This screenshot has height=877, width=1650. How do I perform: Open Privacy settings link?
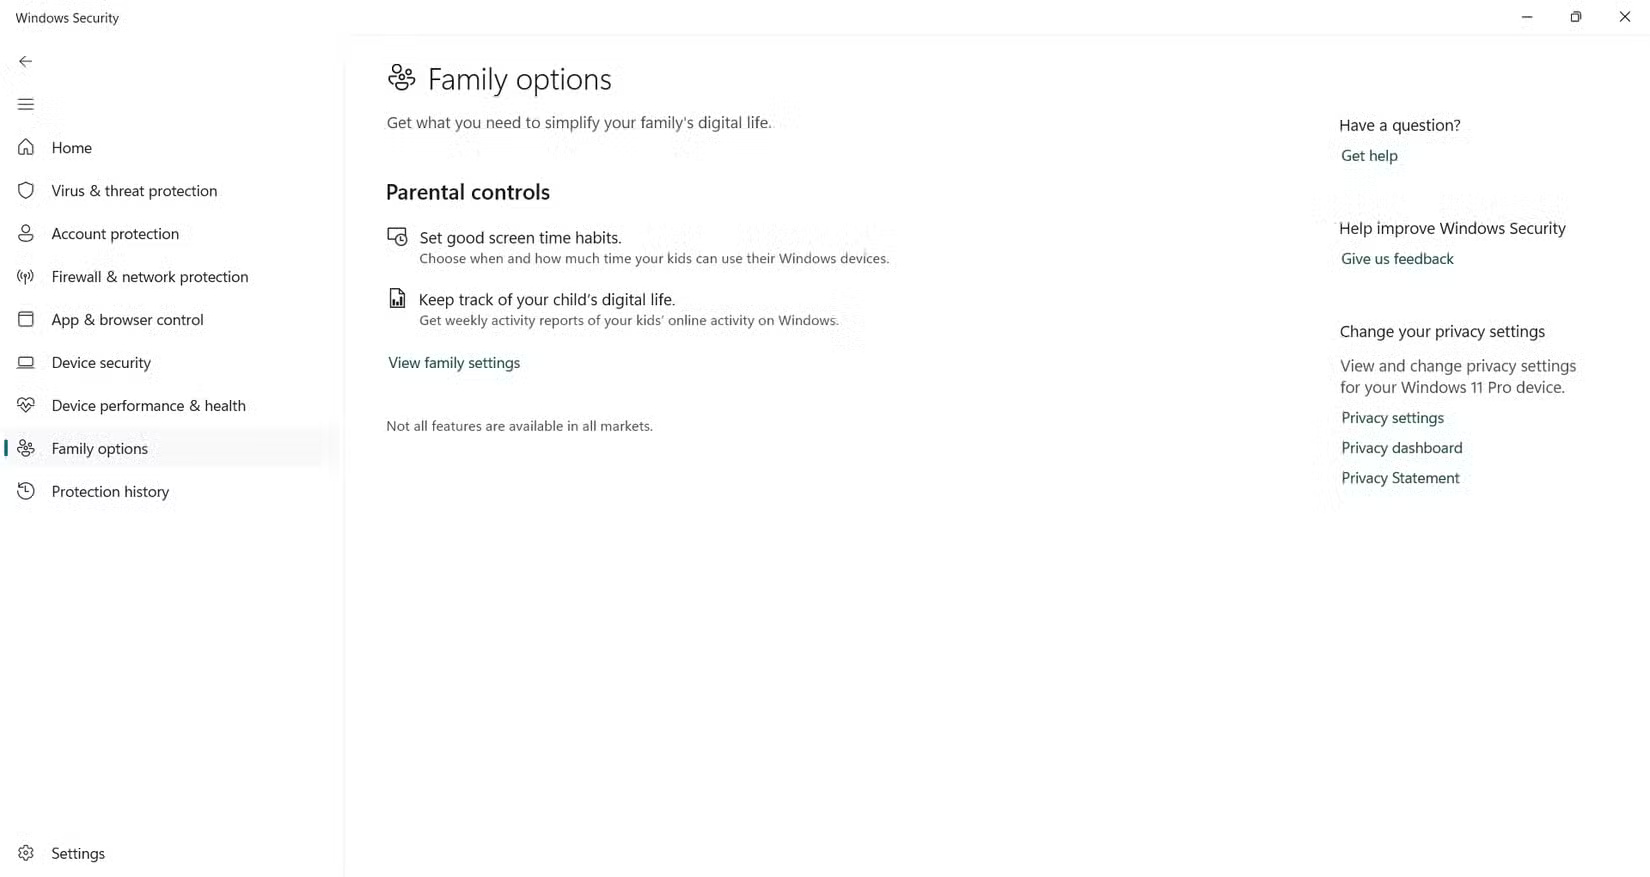pyautogui.click(x=1392, y=417)
